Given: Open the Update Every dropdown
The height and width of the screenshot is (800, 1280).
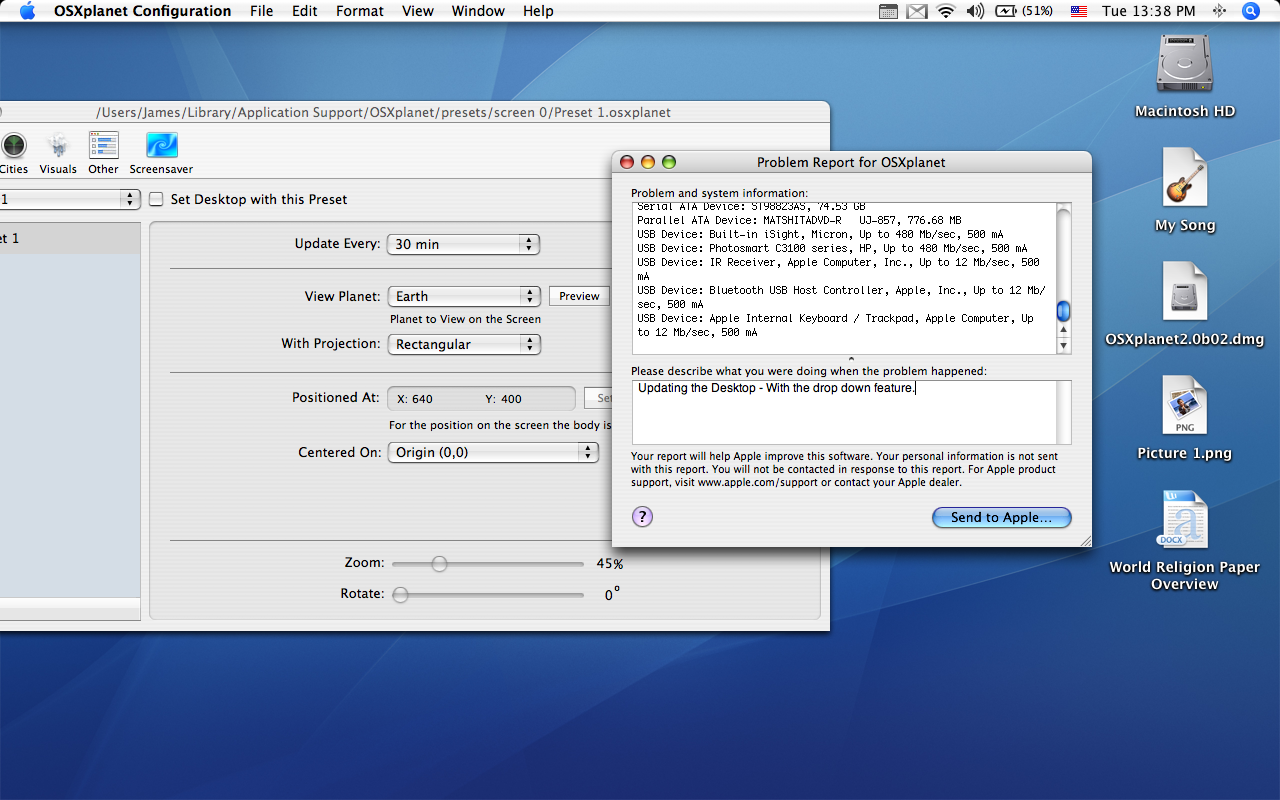Looking at the screenshot, I should (x=463, y=244).
